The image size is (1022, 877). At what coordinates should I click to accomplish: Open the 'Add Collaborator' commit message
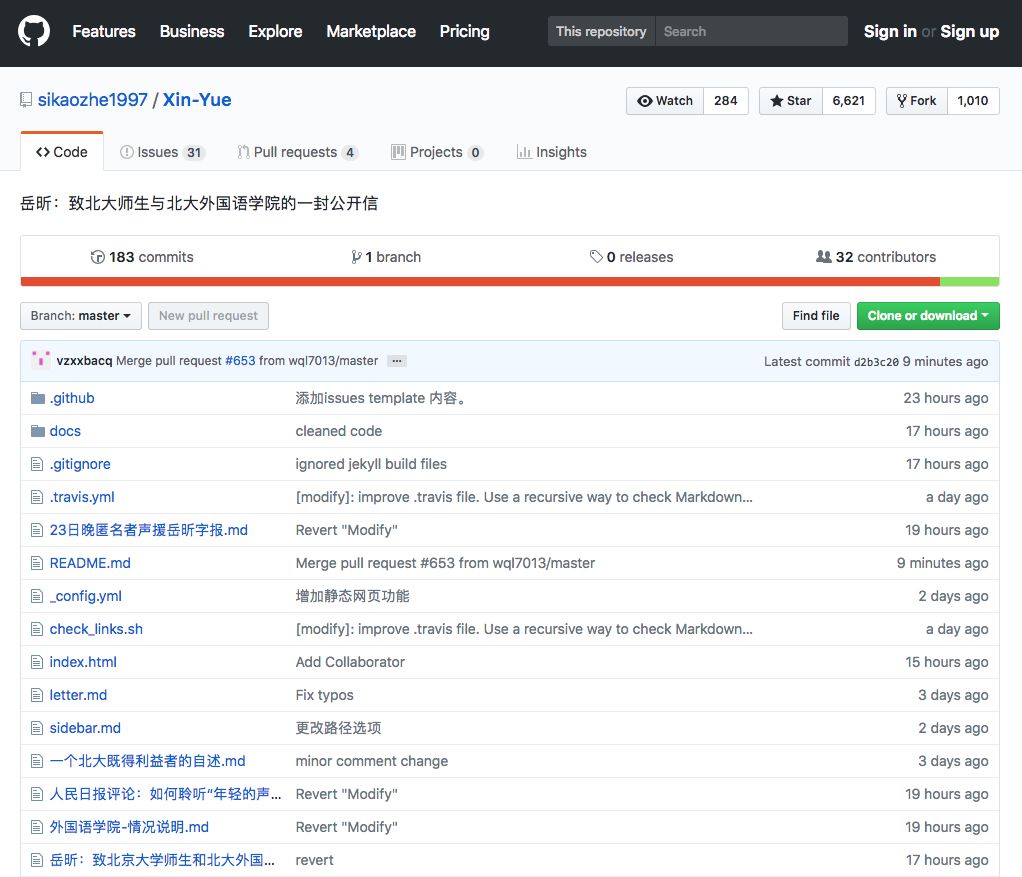(x=350, y=662)
